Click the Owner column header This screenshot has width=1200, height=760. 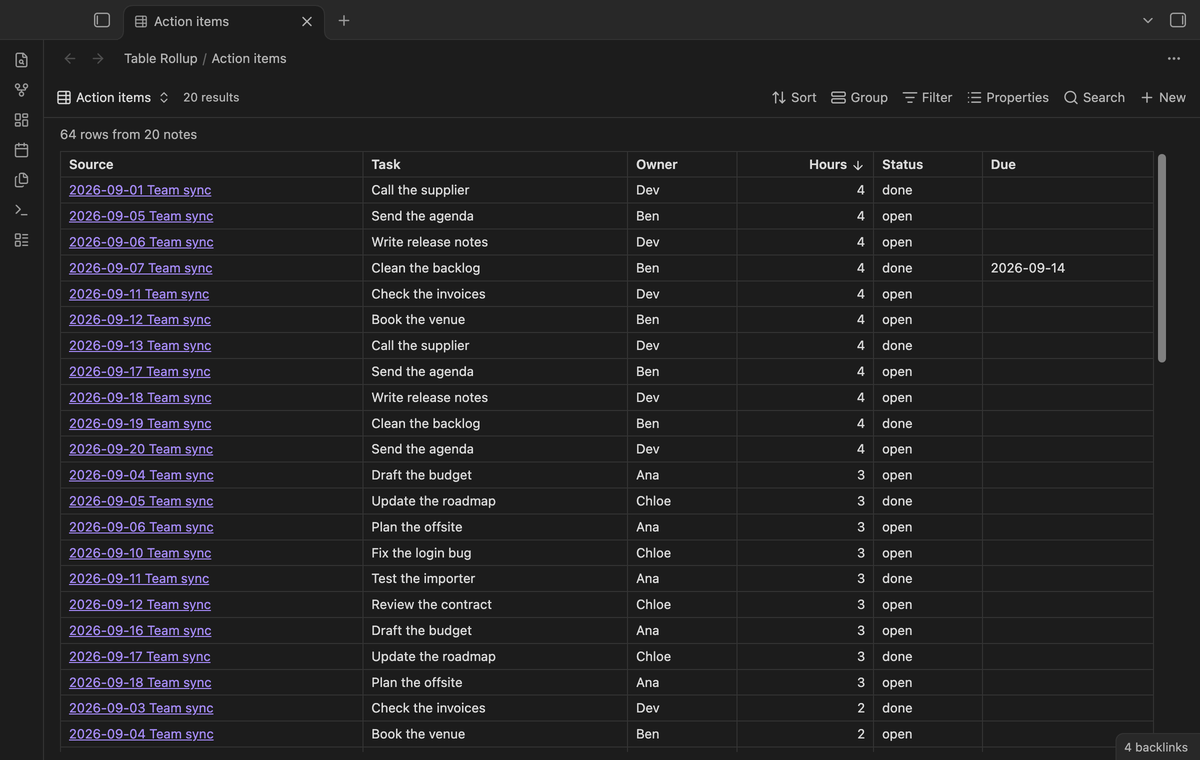tap(682, 164)
